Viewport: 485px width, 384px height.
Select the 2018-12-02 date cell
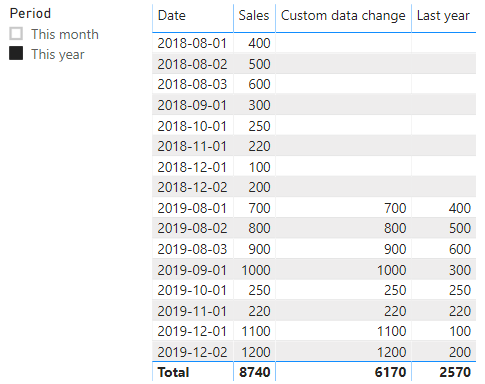[x=192, y=187]
